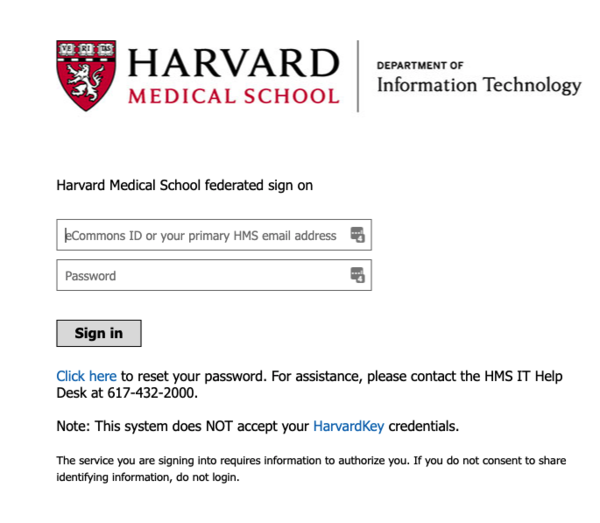Focus the Password input field
600x523 pixels.
tap(214, 275)
